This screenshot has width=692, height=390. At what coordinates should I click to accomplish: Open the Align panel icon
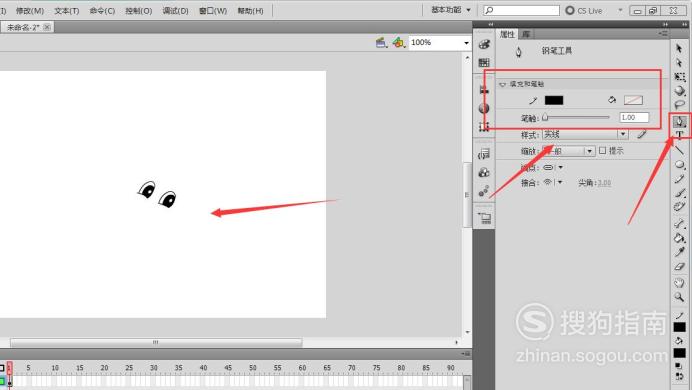pyautogui.click(x=484, y=90)
